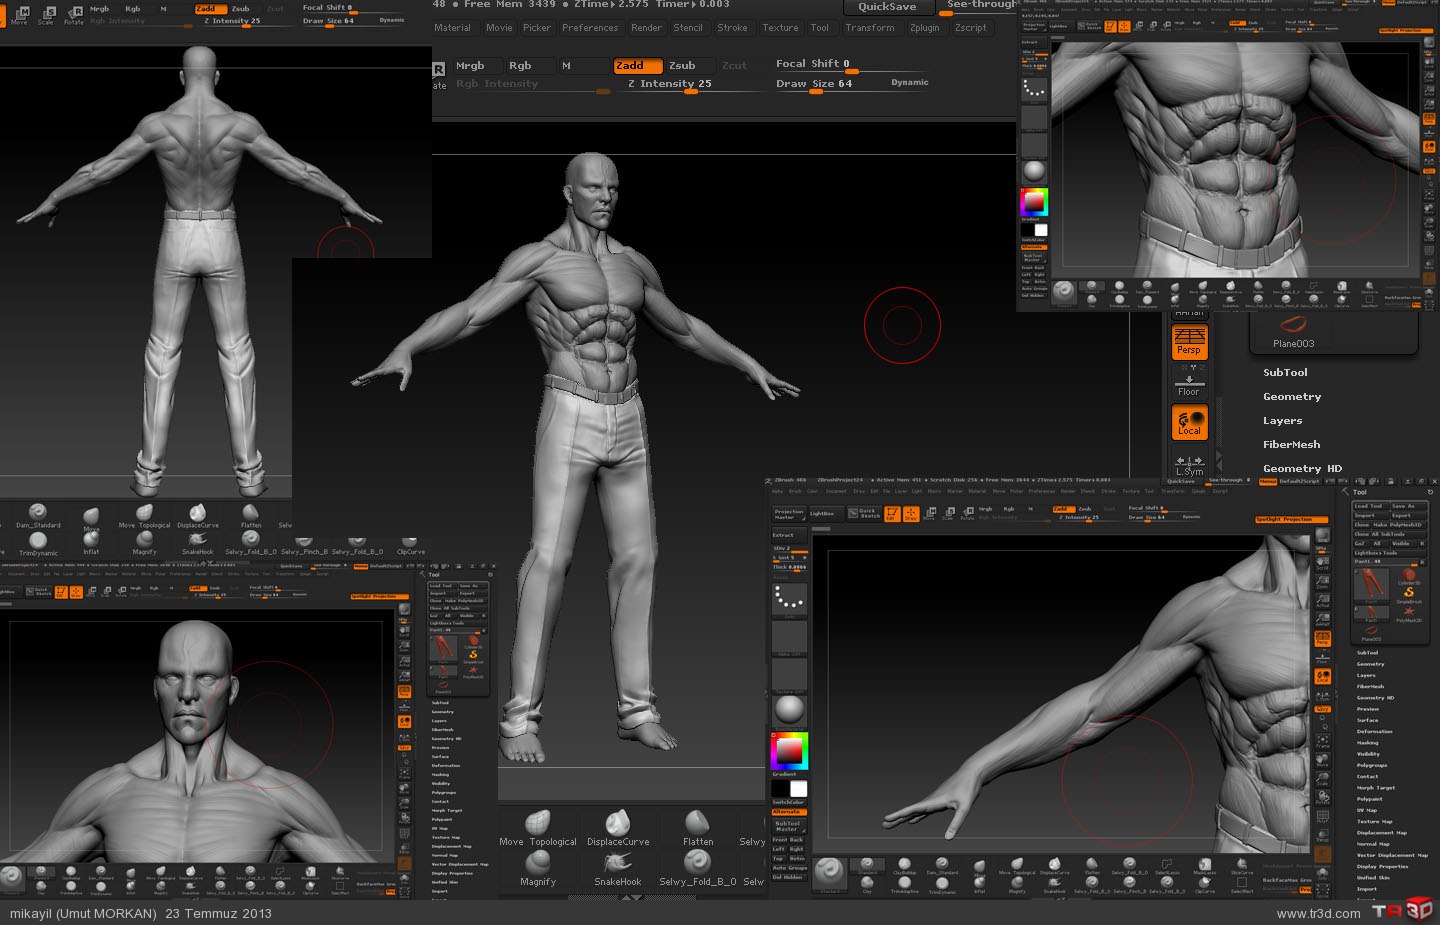Click the large QuickSave button
The width and height of the screenshot is (1440, 925).
pos(887,7)
